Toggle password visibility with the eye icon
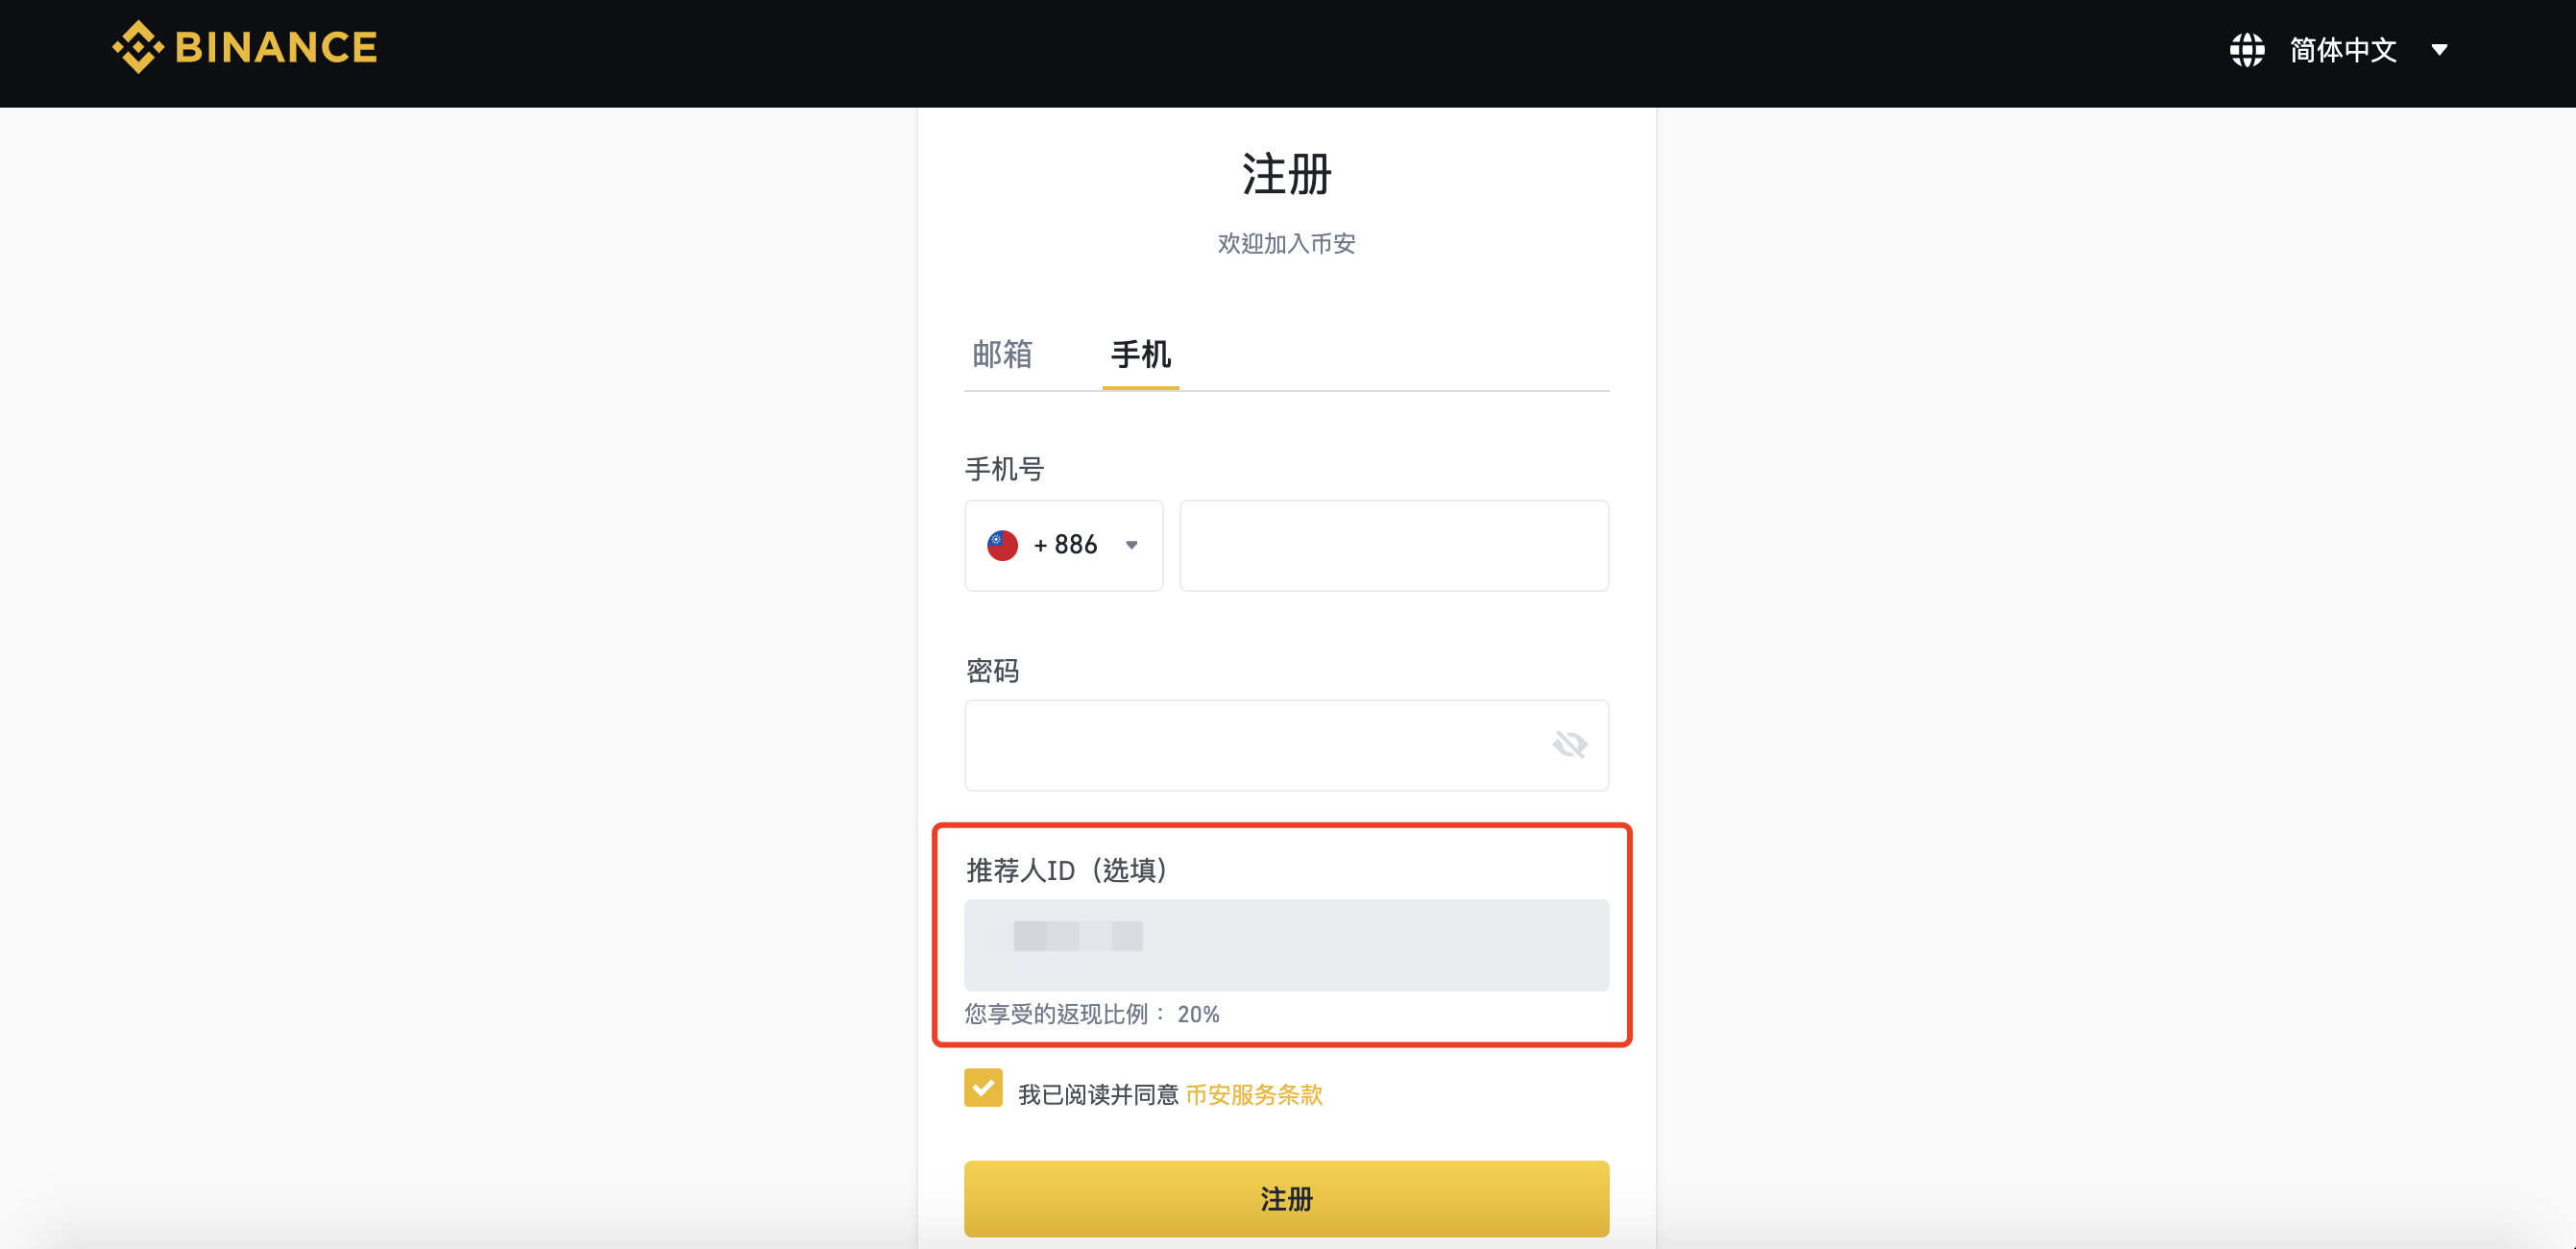 coord(1569,744)
